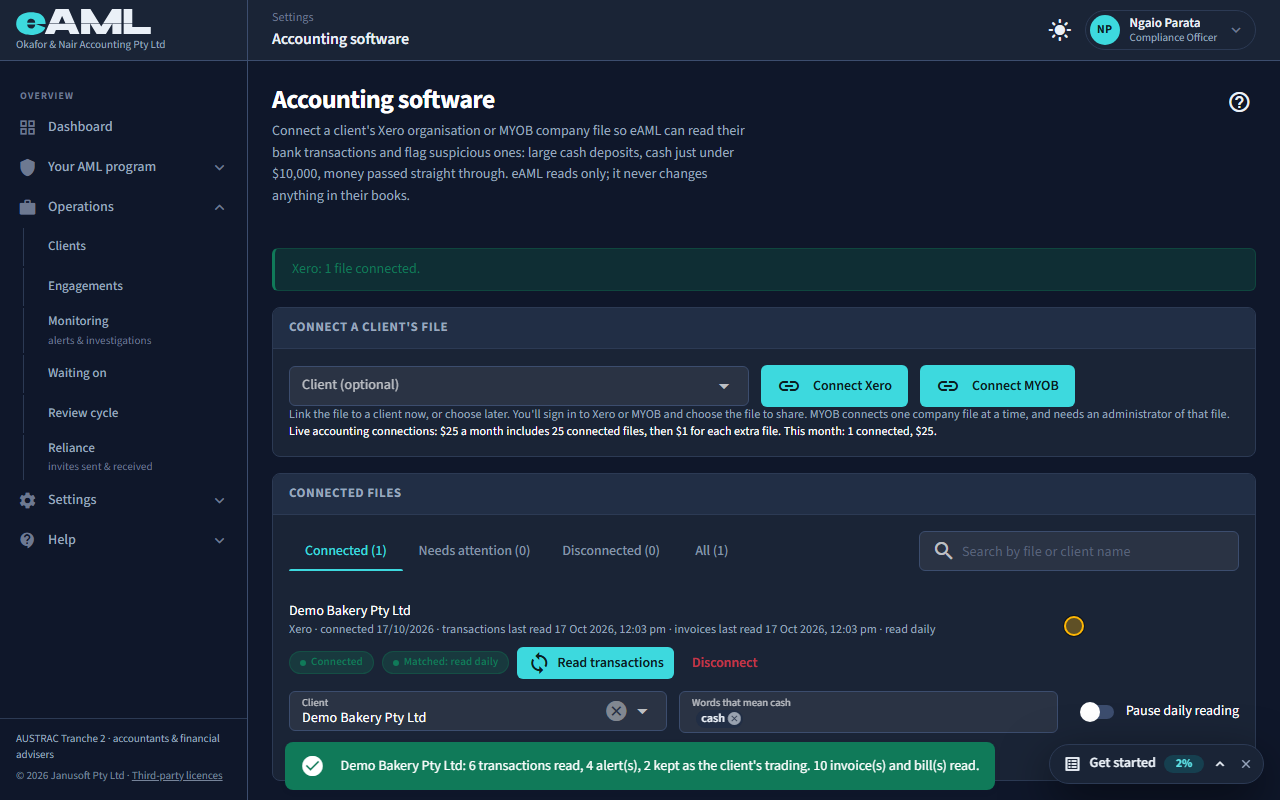
Task: Click the search by file or client field
Action: pos(1079,551)
